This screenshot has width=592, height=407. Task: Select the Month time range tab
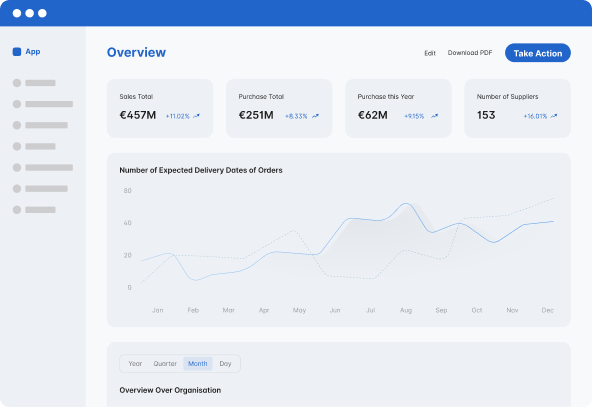pyautogui.click(x=198, y=364)
